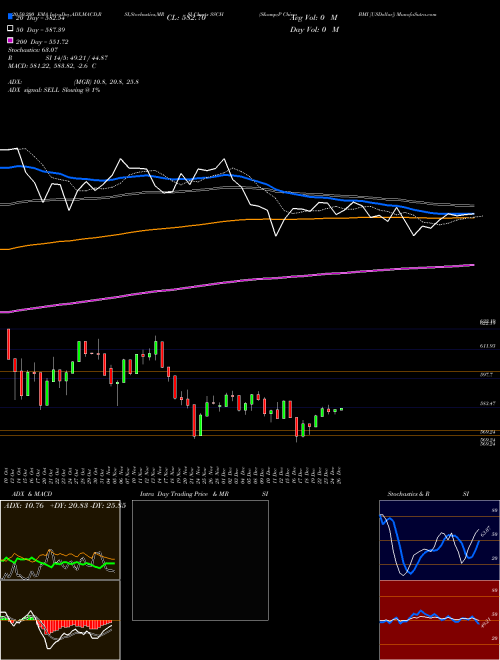Select the '50 Day - 587.39' legend text

point(41,30)
